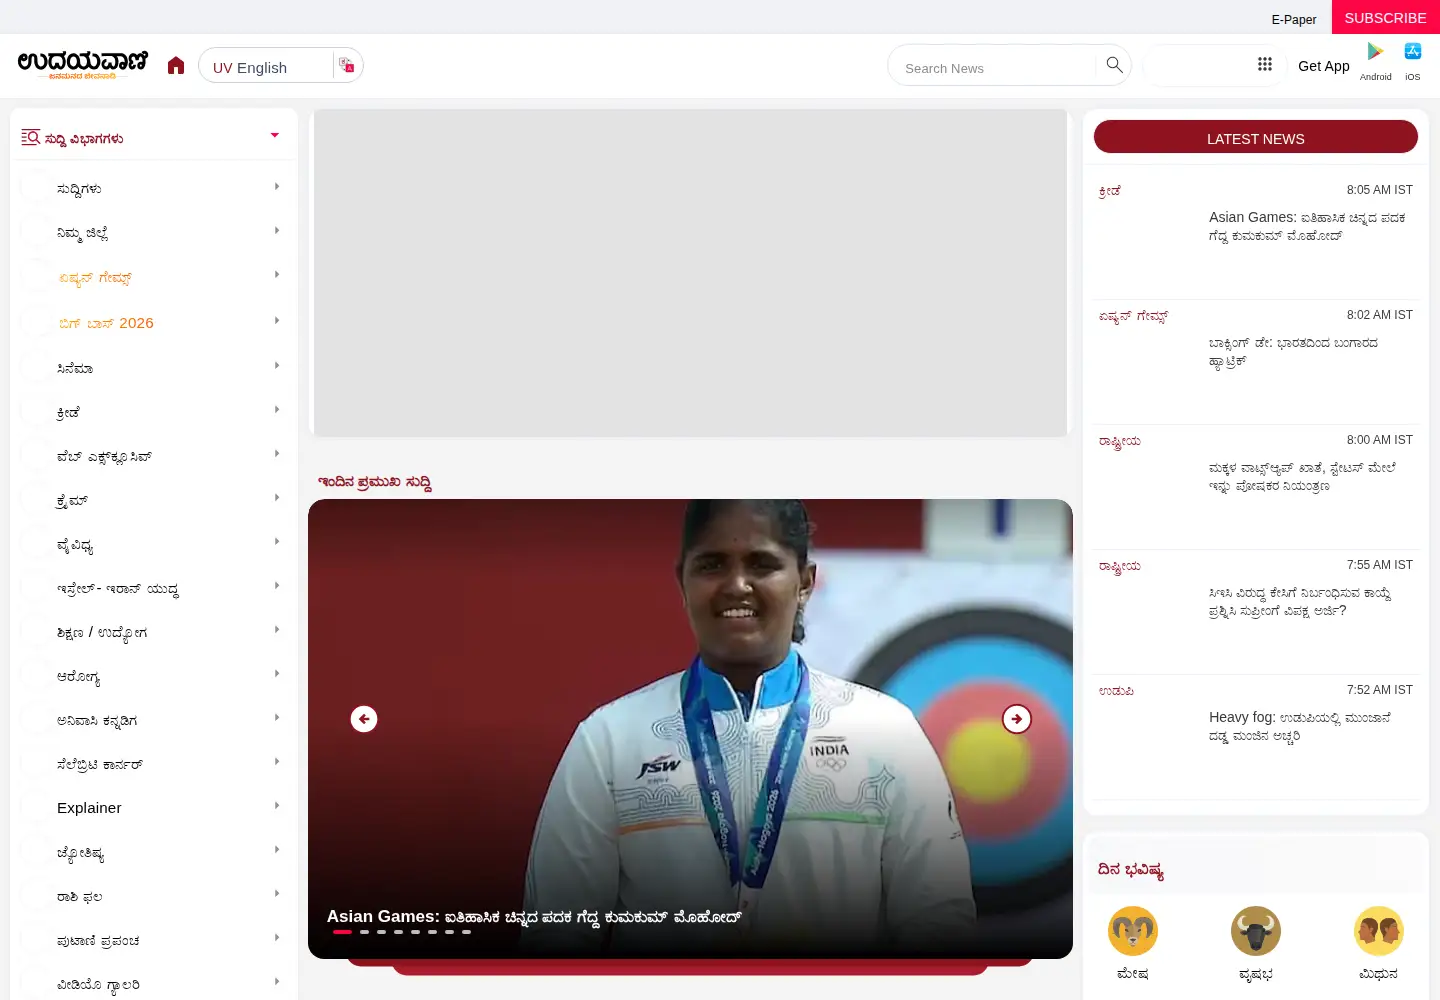Click the news sections list icon in sidebar header
The image size is (1440, 1000).
[31, 137]
